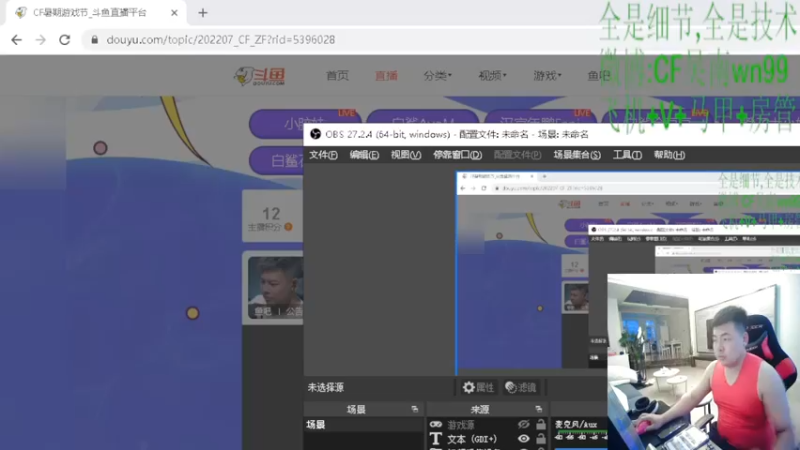Click the OBS logo icon in title bar

(x=315, y=134)
